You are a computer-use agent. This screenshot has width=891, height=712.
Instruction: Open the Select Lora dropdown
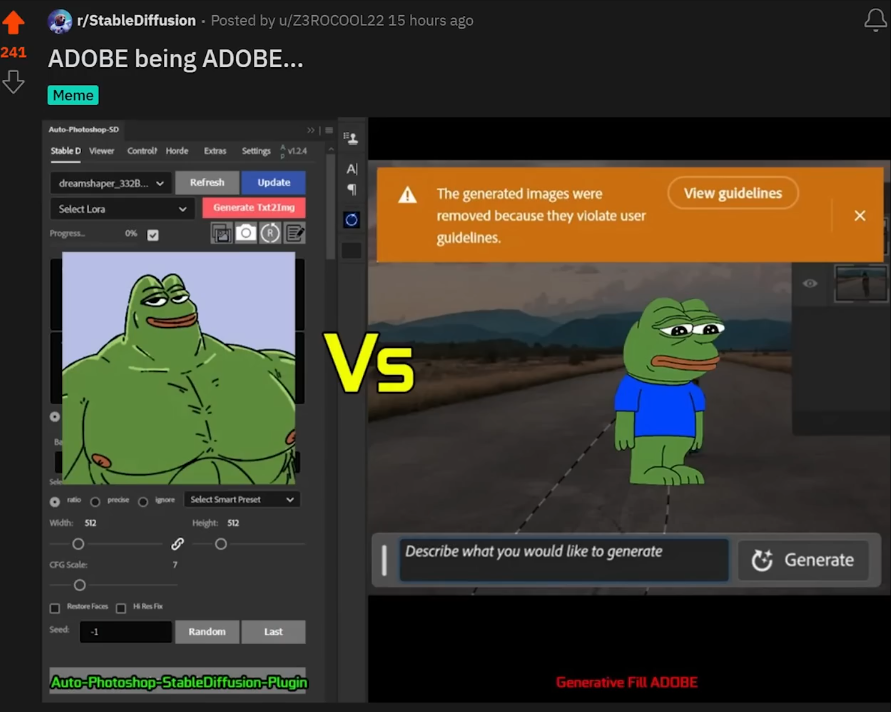click(x=122, y=209)
